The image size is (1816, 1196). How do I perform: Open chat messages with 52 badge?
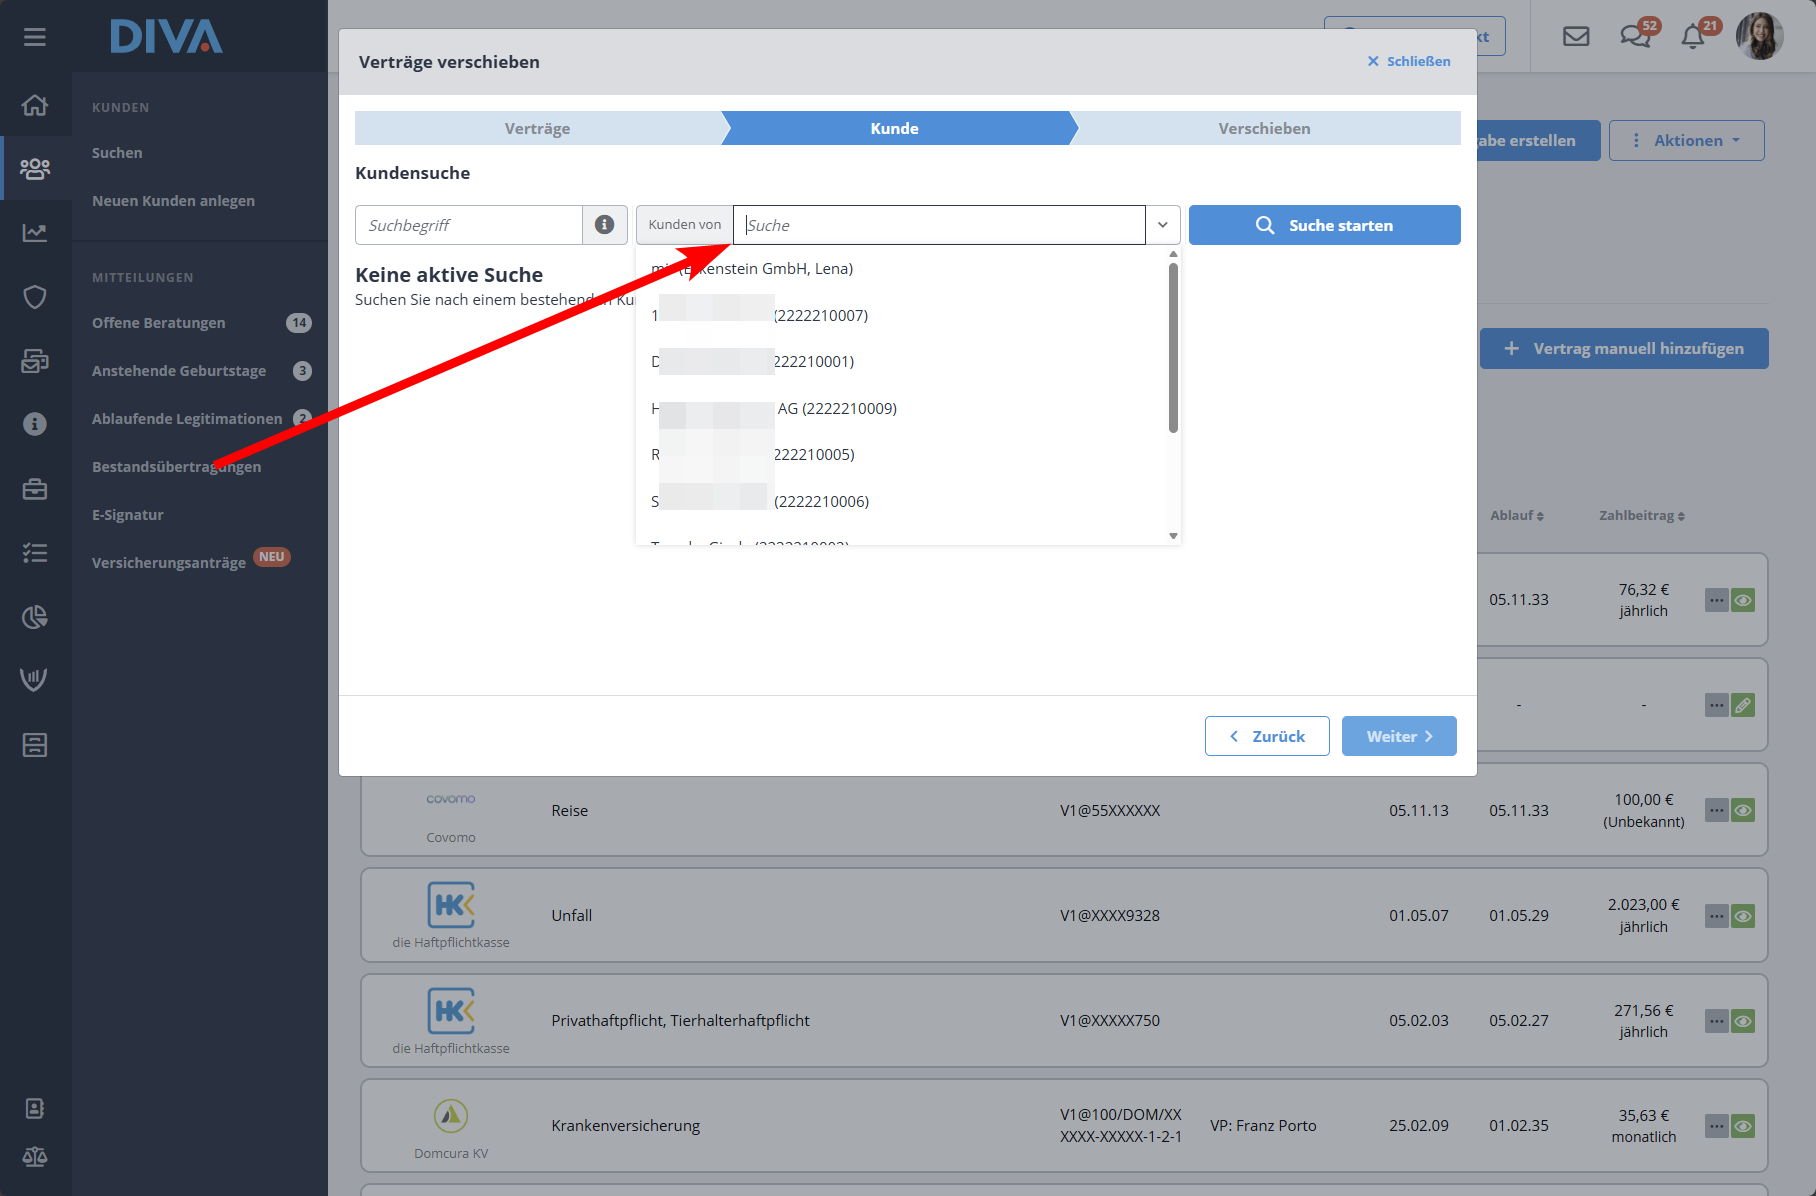tap(1635, 37)
